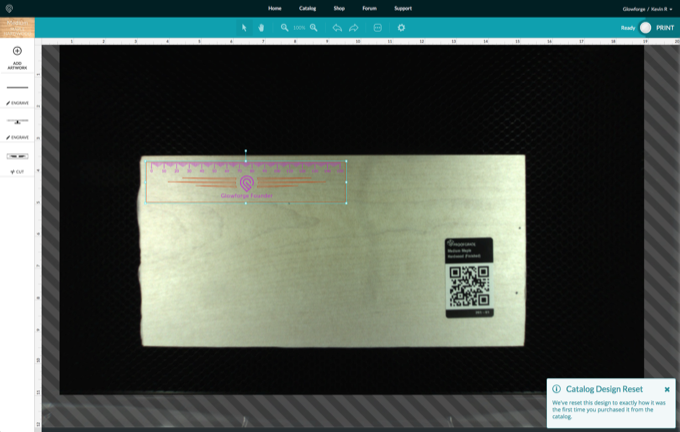Click the top-right selection handle of design
Image resolution: width=680 pixels, height=432 pixels.
346,161
